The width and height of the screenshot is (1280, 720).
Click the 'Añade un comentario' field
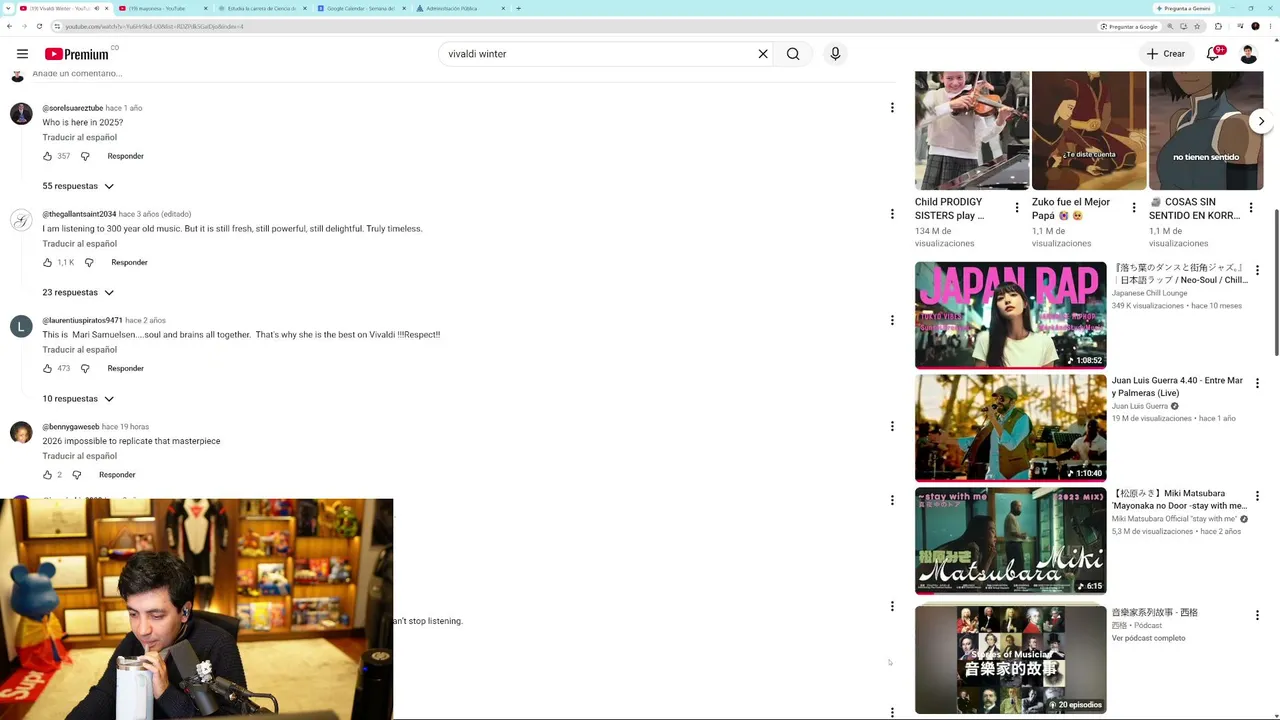(77, 74)
